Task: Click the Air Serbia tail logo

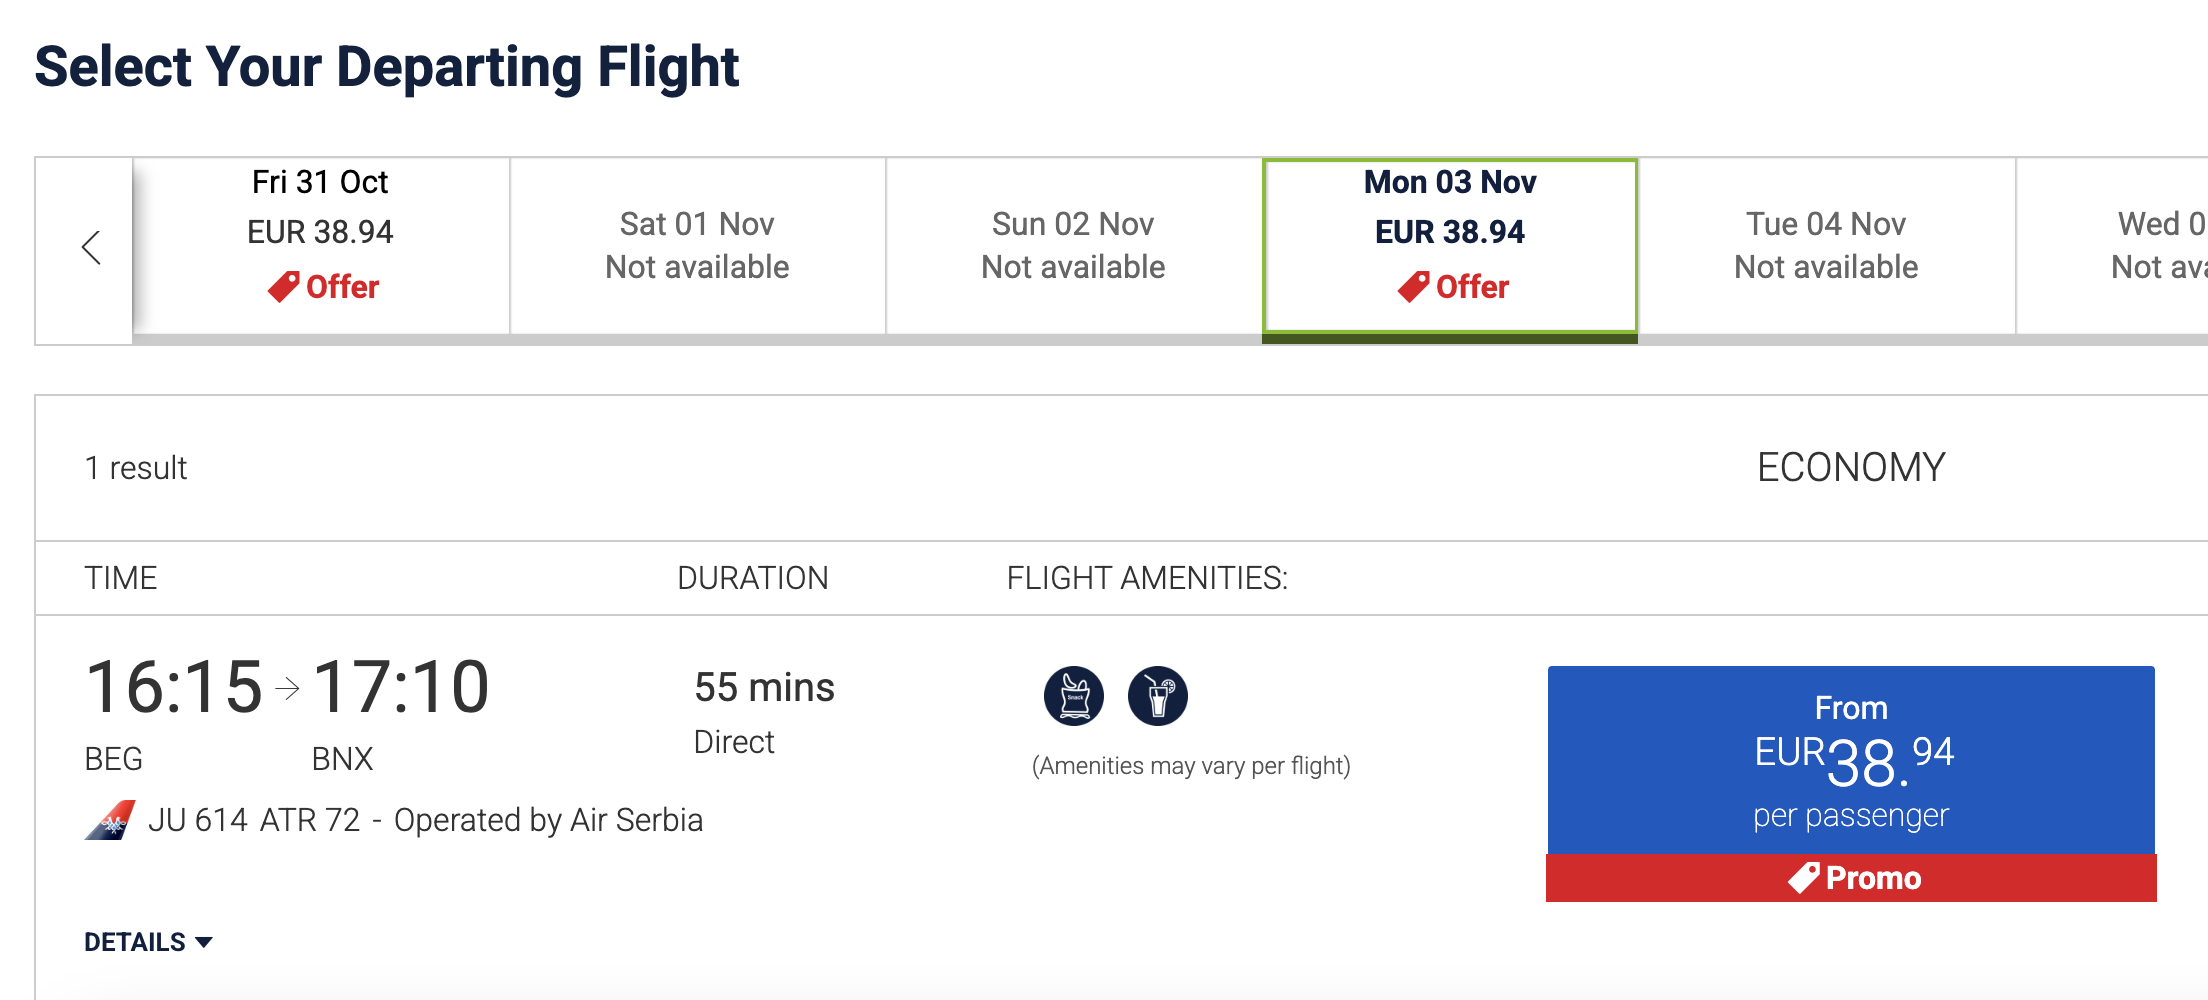Action: 110,820
